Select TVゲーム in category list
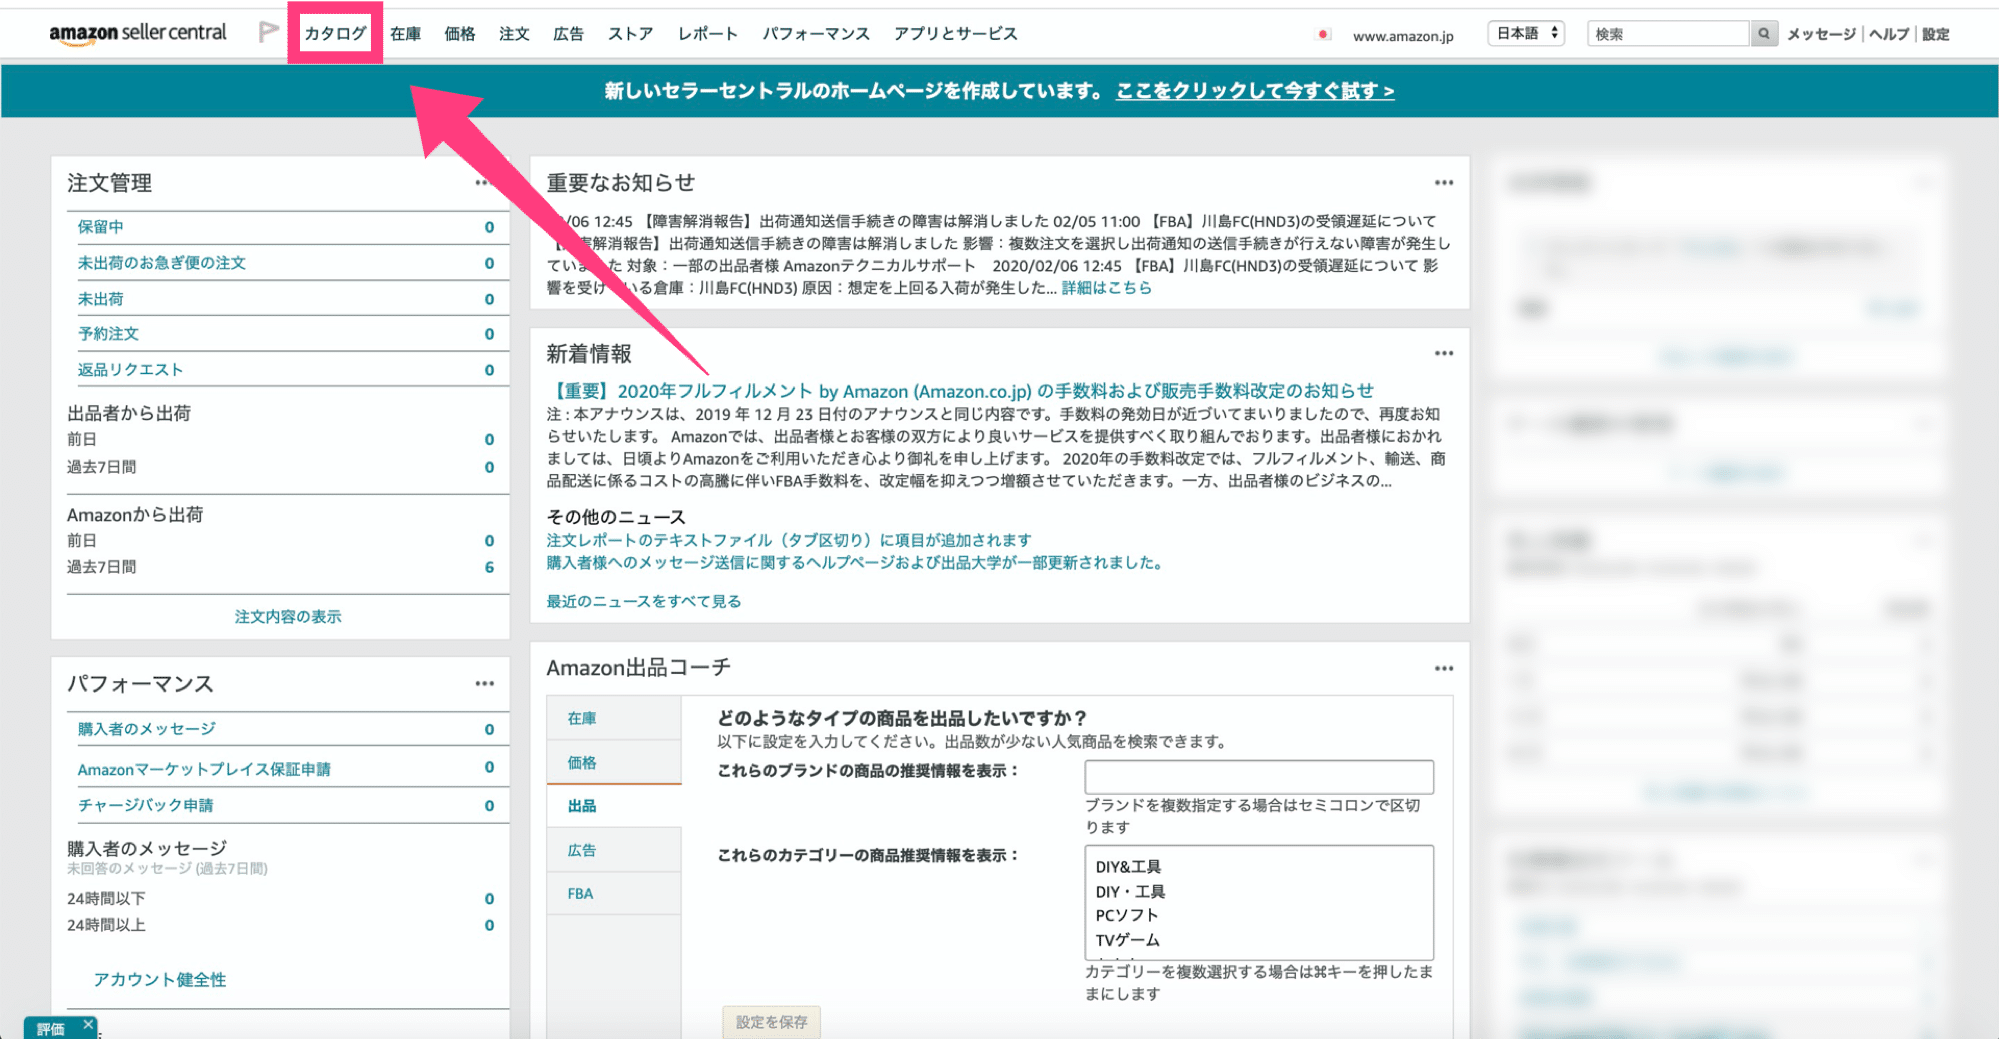Viewport: 1999px width, 1039px height. click(1128, 940)
